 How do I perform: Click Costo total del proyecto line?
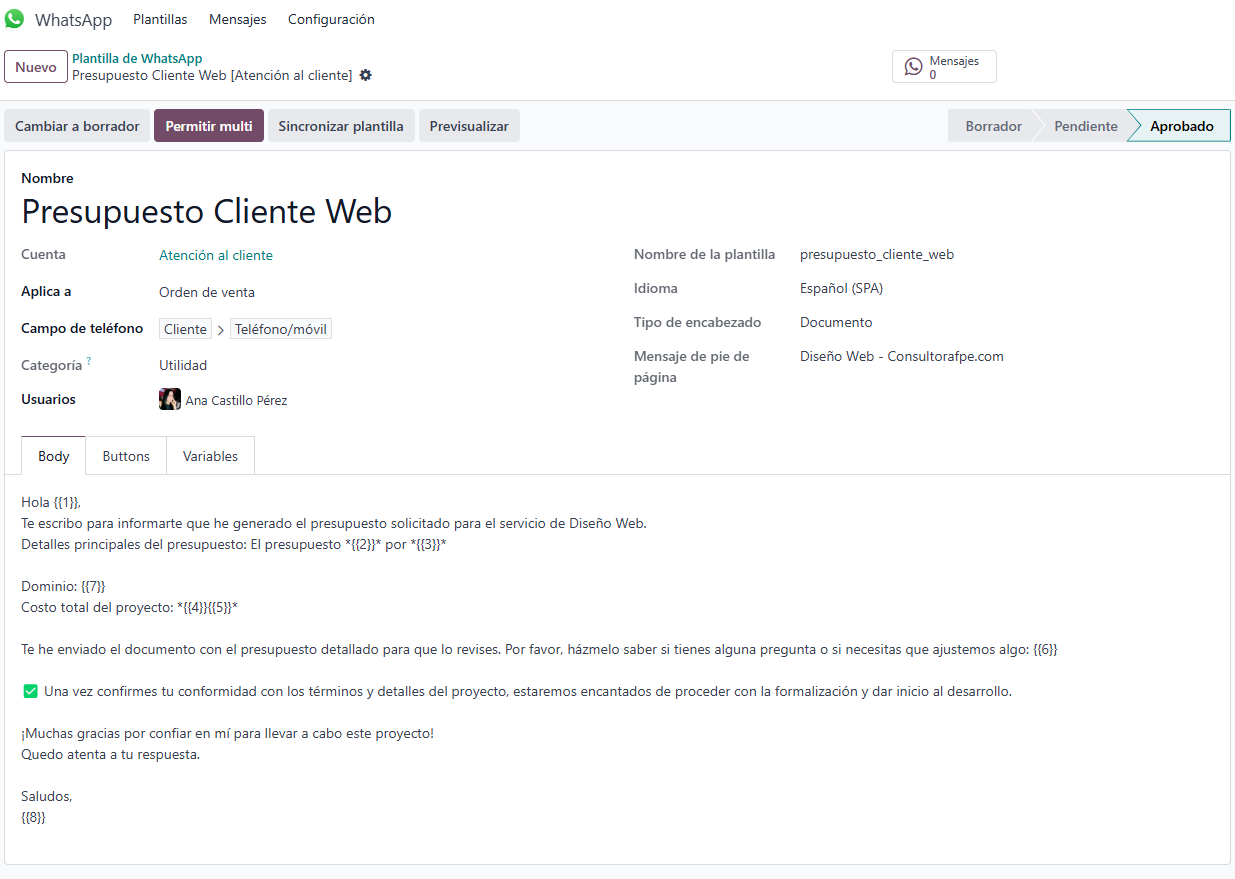pos(129,607)
